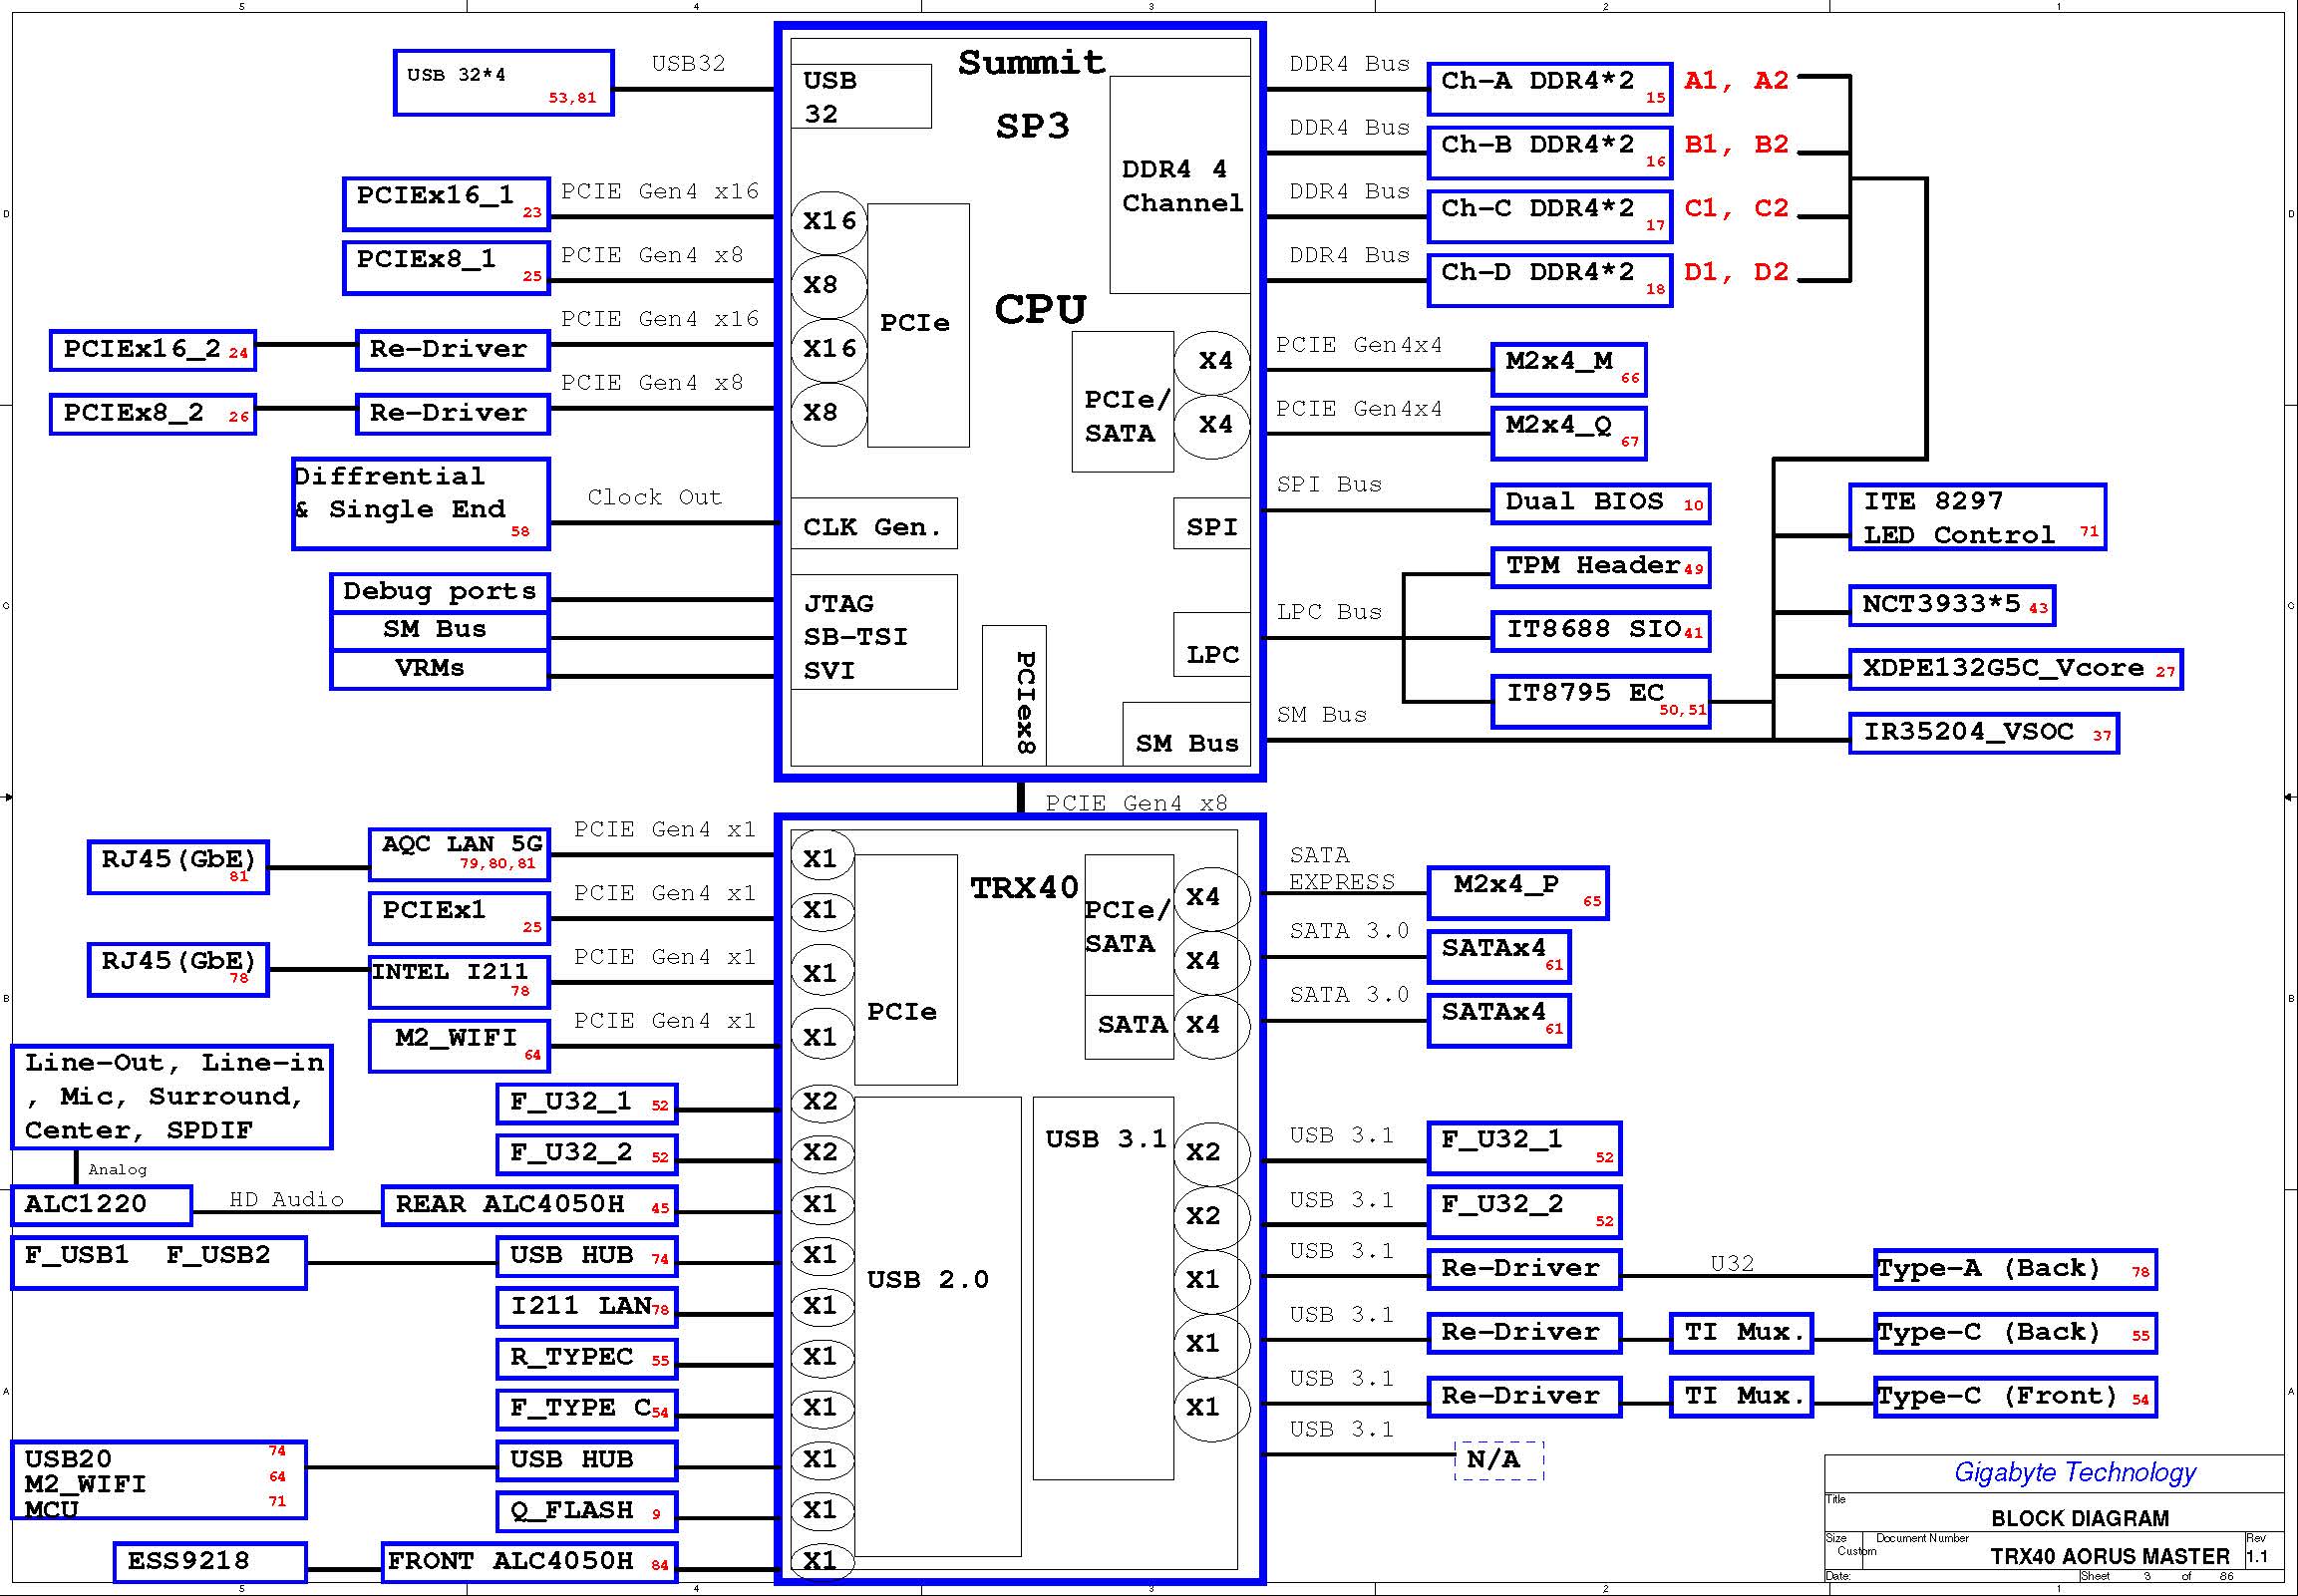This screenshot has width=2298, height=1596.
Task: Click the "IT8688 SIO" block
Action: click(1601, 632)
